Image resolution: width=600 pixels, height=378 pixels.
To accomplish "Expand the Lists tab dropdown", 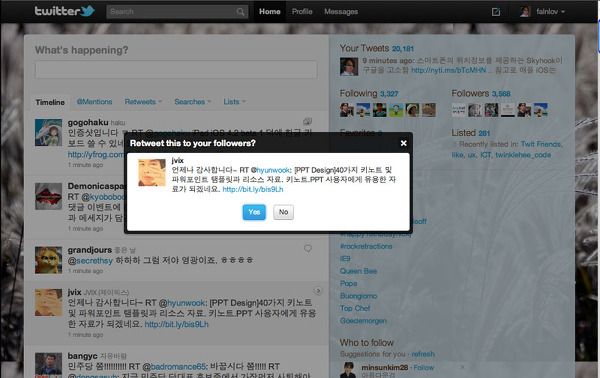I will pos(234,102).
